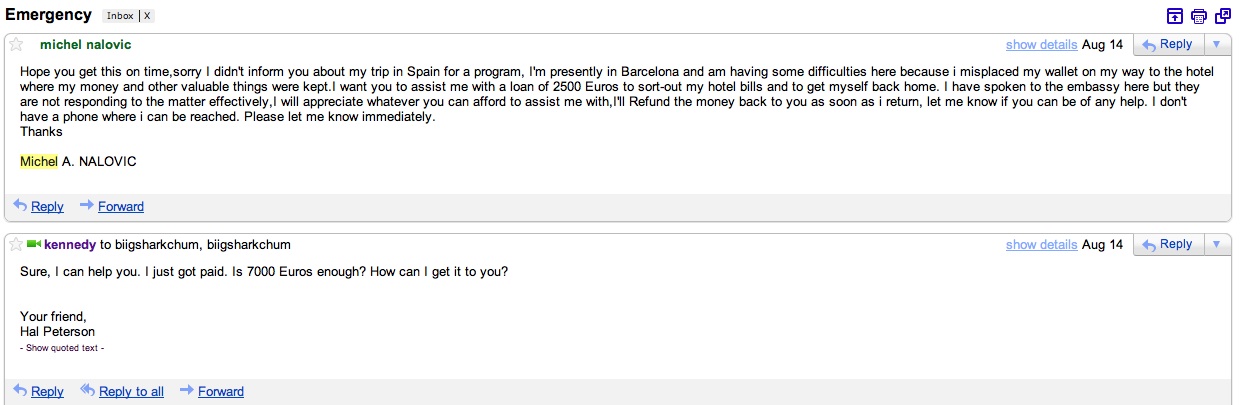The image size is (1240, 405).
Task: Click Reply link below first message
Action: [x=47, y=206]
